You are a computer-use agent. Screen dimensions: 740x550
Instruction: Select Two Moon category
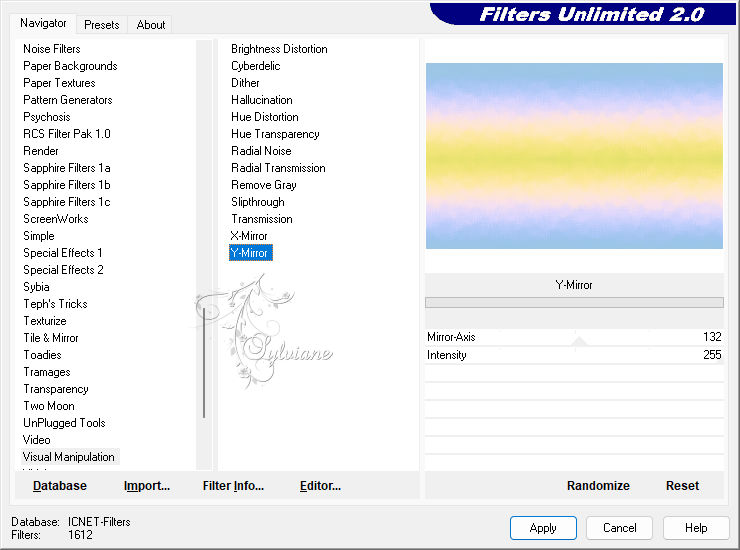tap(49, 406)
